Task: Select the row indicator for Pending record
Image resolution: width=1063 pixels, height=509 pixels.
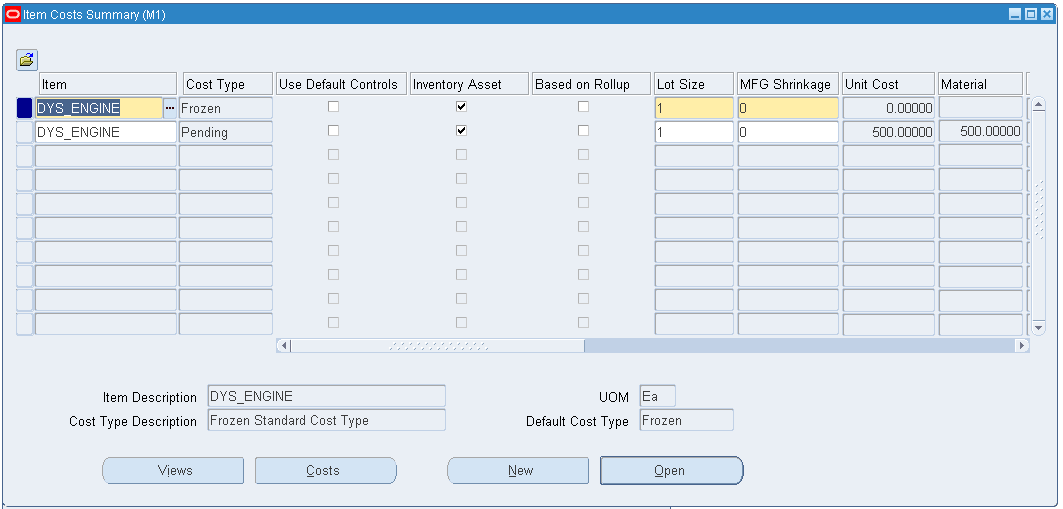Action: (24, 132)
